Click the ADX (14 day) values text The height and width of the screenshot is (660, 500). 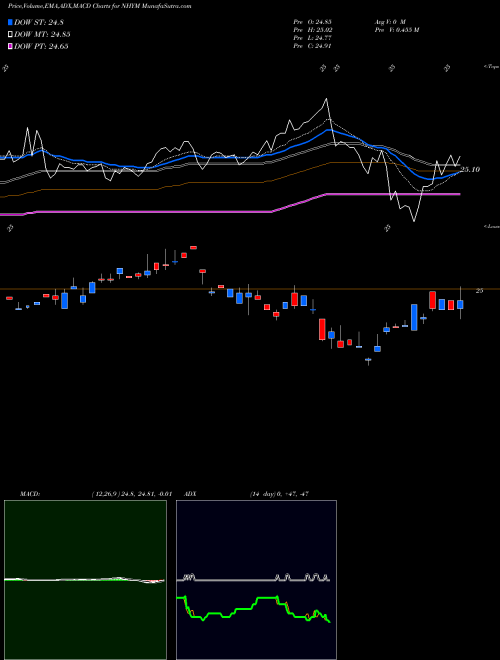(x=279, y=494)
